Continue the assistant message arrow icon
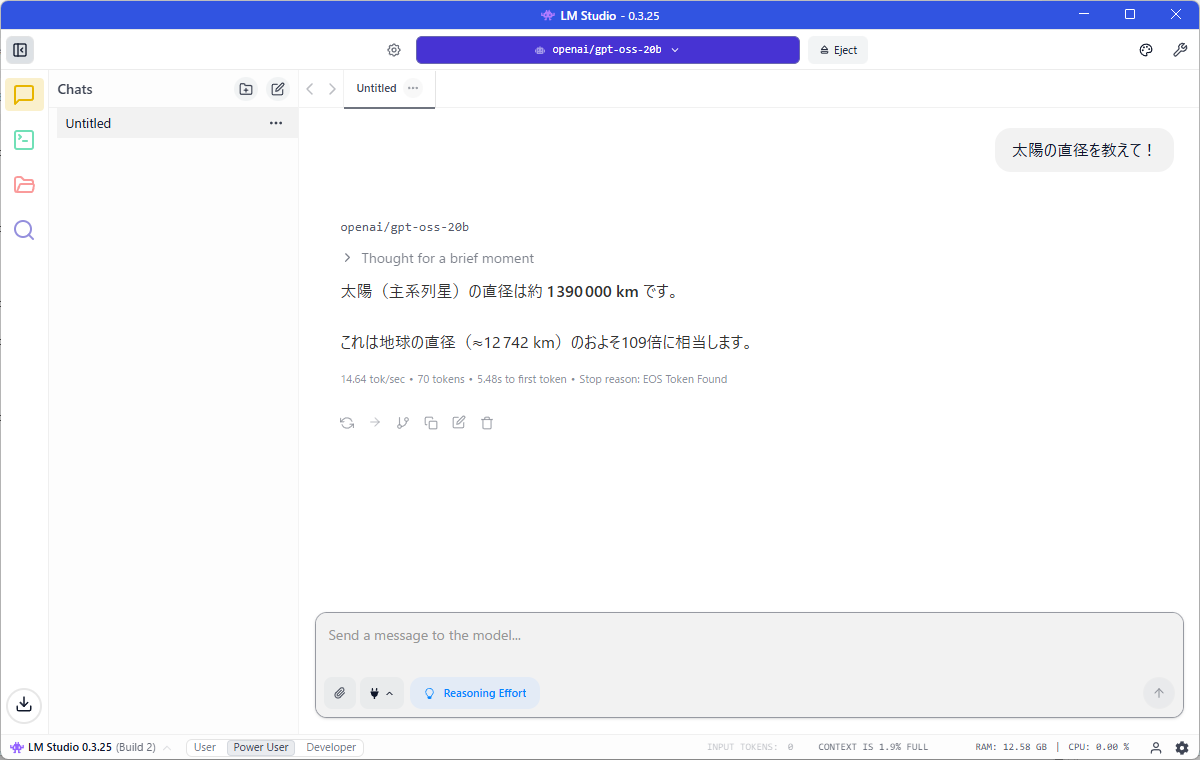Image resolution: width=1200 pixels, height=760 pixels. click(375, 423)
